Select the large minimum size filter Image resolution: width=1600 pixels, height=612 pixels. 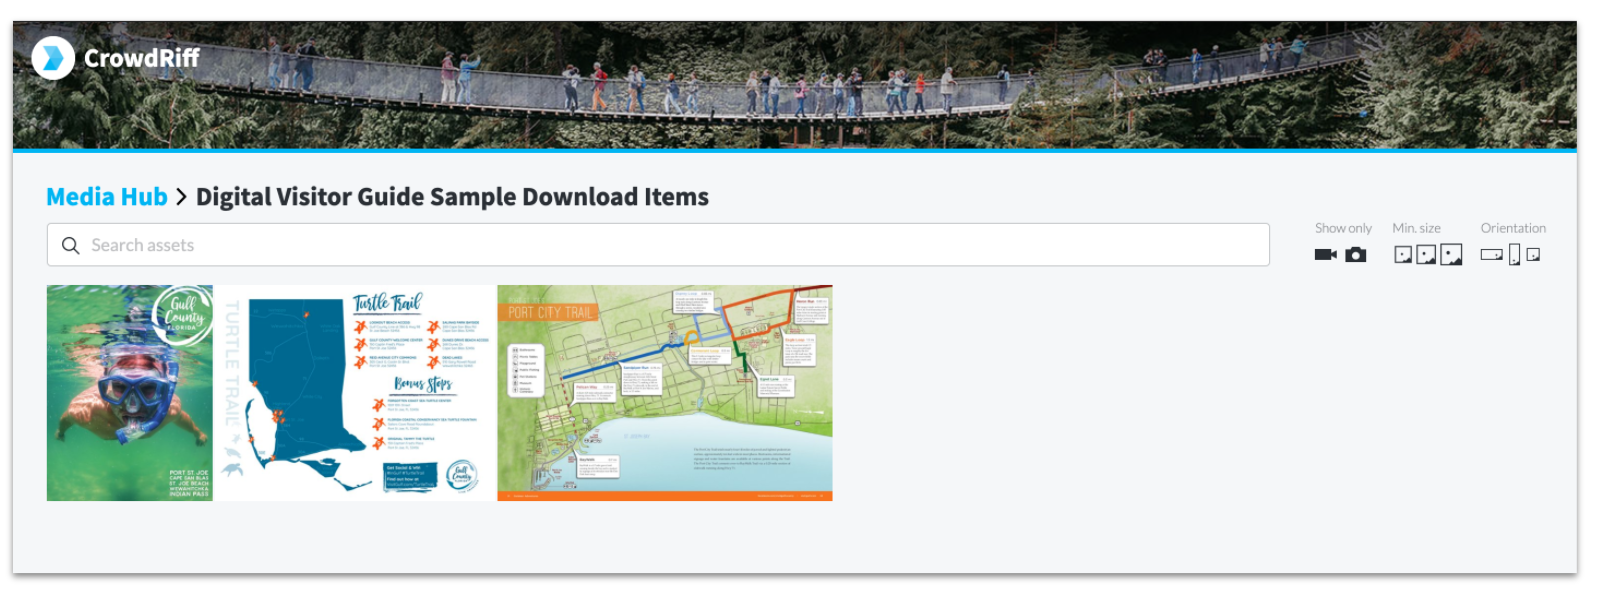pyautogui.click(x=1451, y=255)
